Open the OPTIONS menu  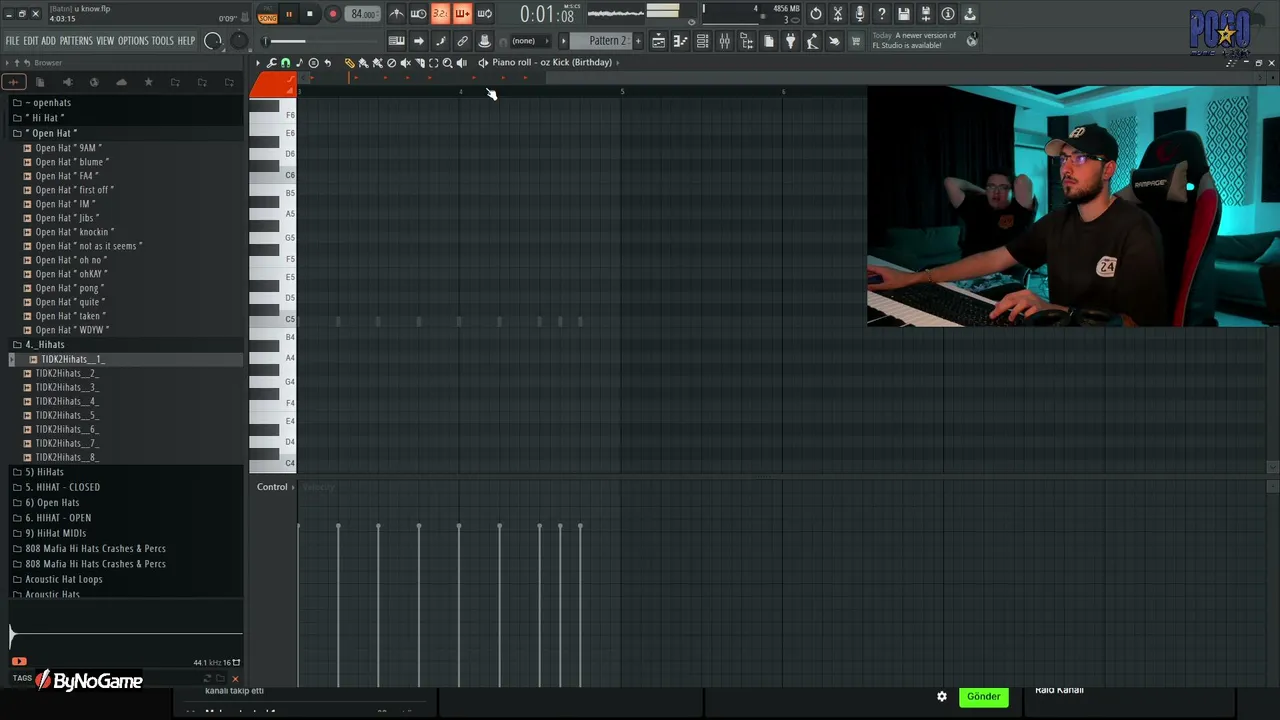tap(133, 41)
